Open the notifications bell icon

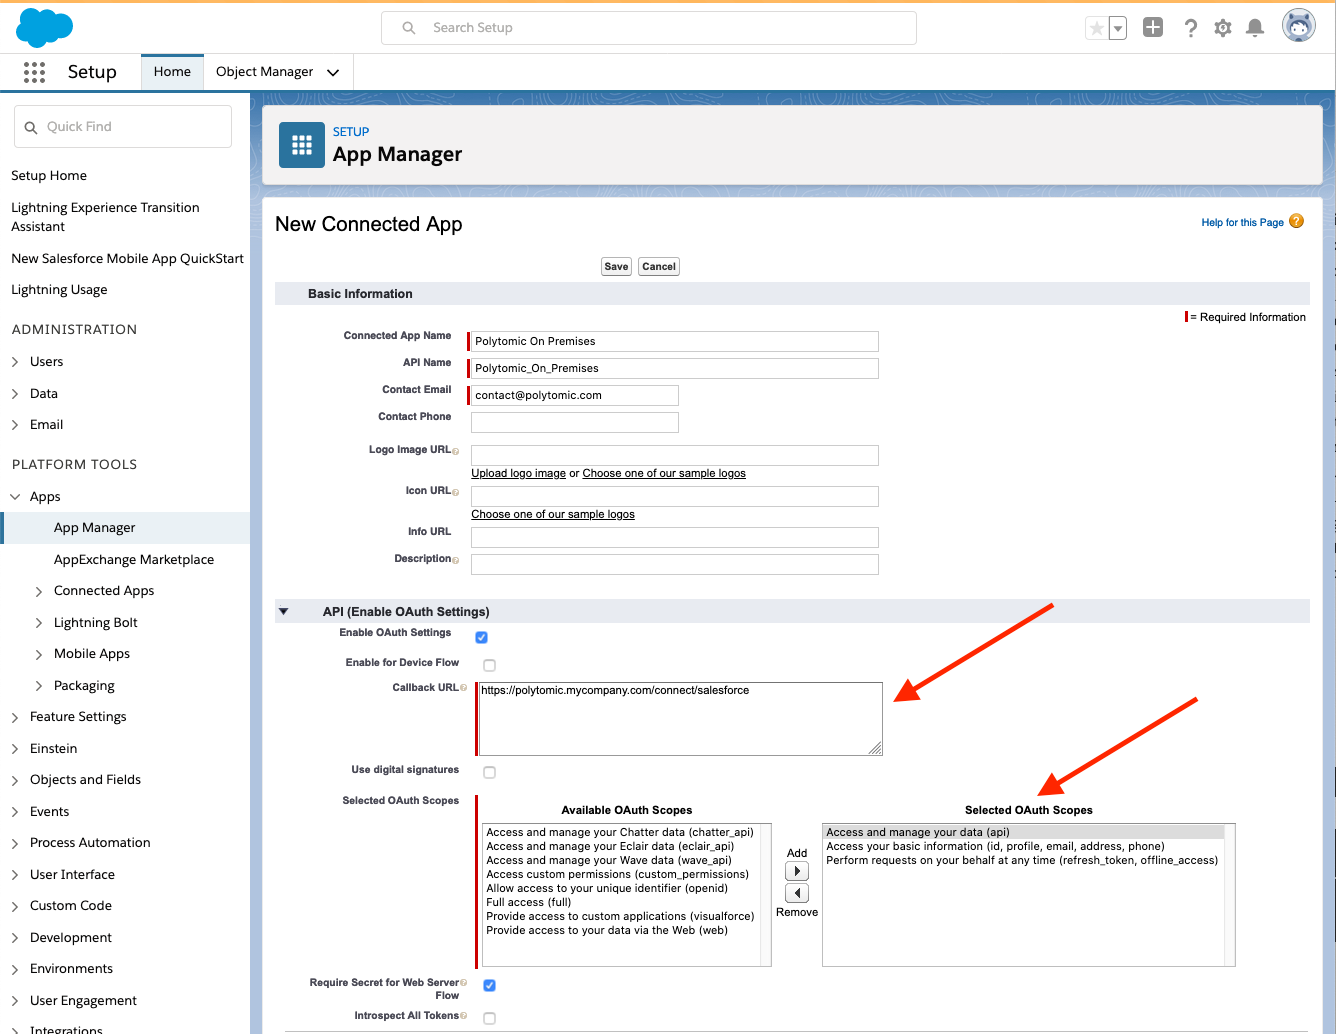(1255, 28)
